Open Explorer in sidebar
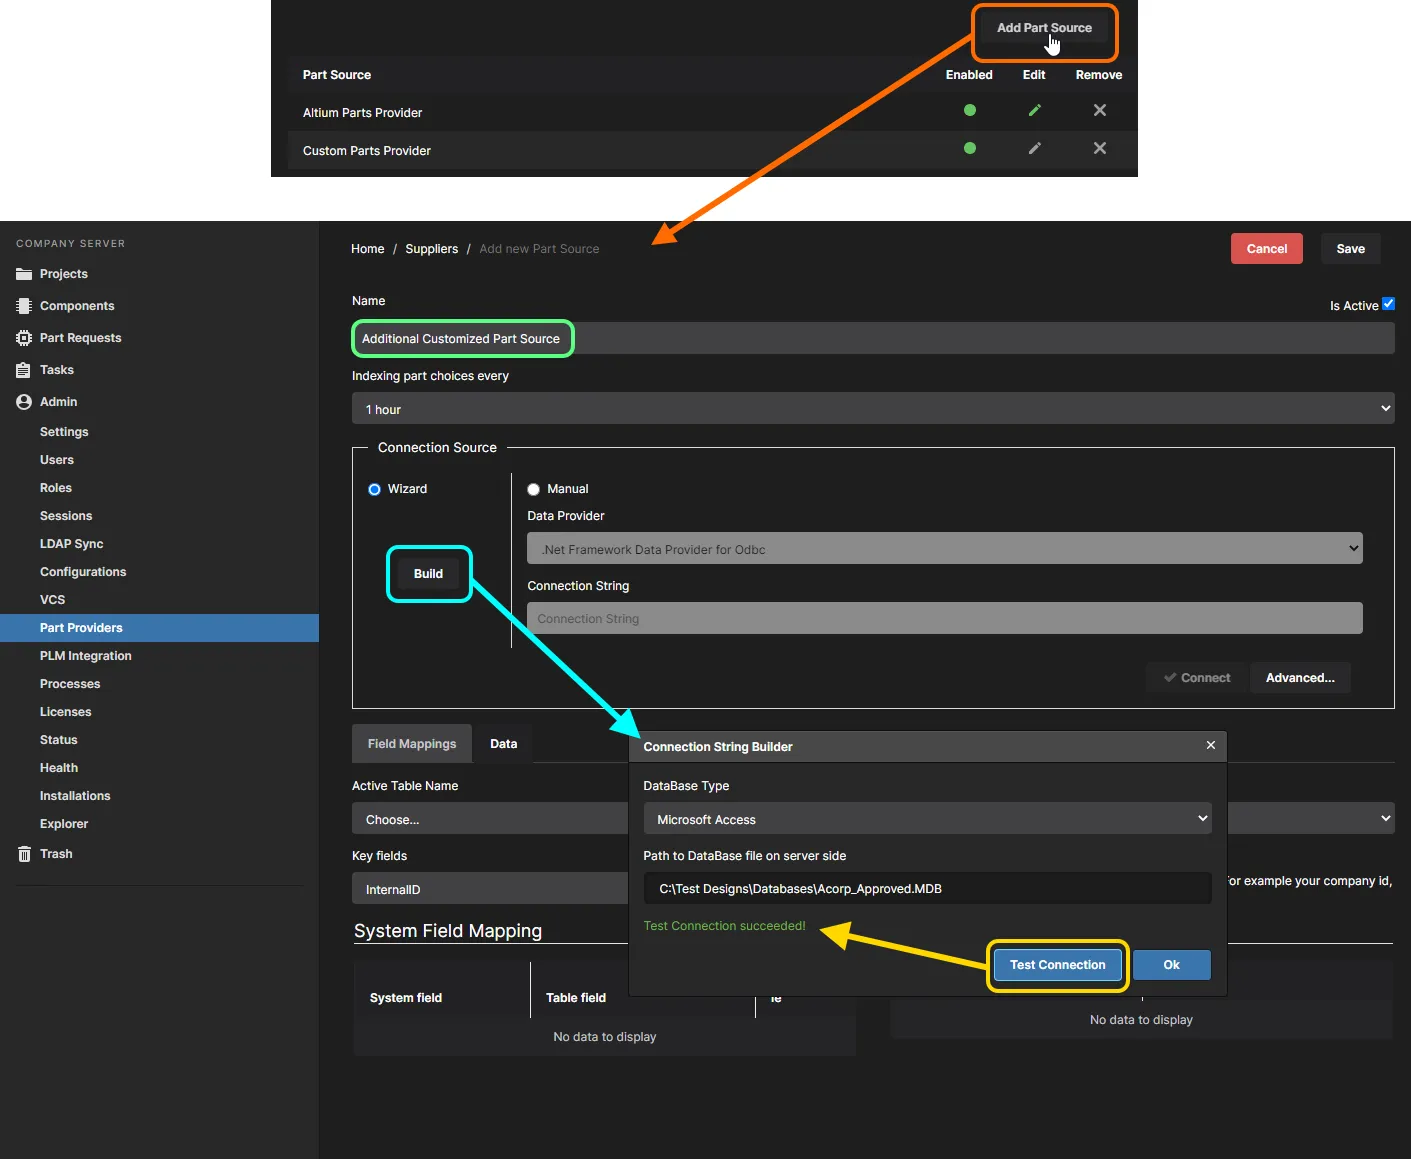This screenshot has width=1411, height=1159. (64, 824)
